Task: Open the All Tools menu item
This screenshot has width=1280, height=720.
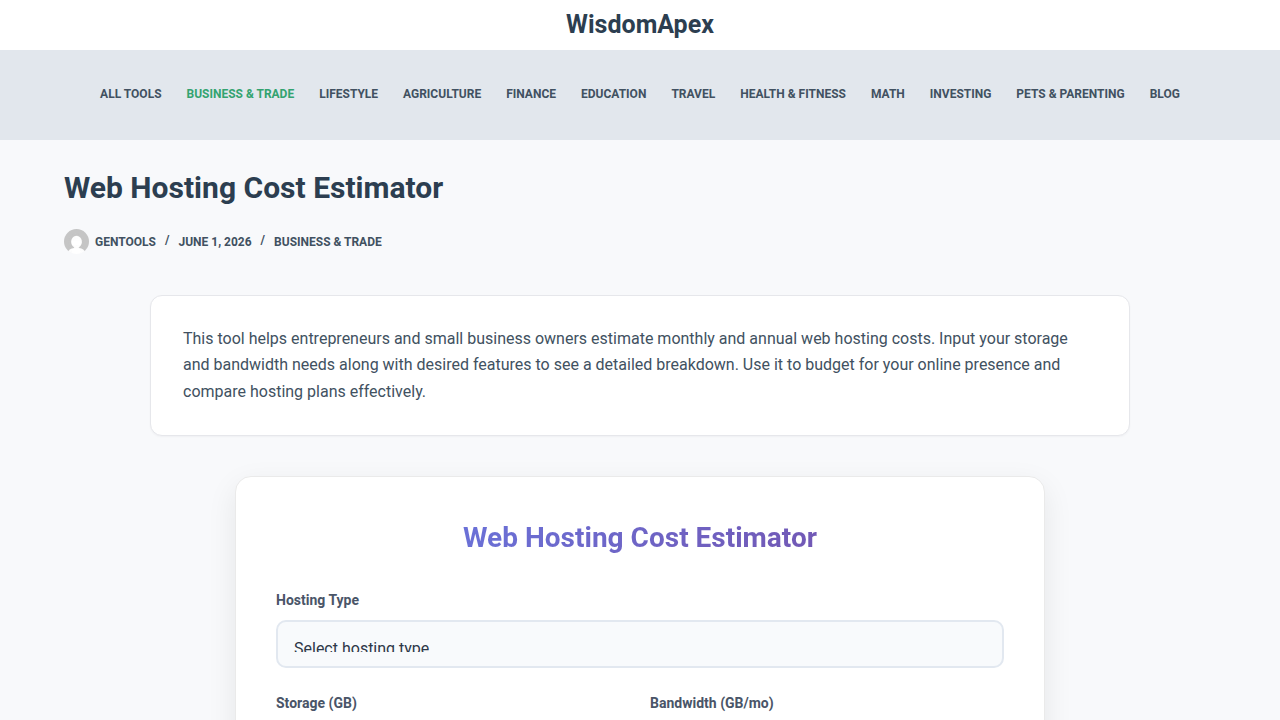Action: pyautogui.click(x=131, y=94)
